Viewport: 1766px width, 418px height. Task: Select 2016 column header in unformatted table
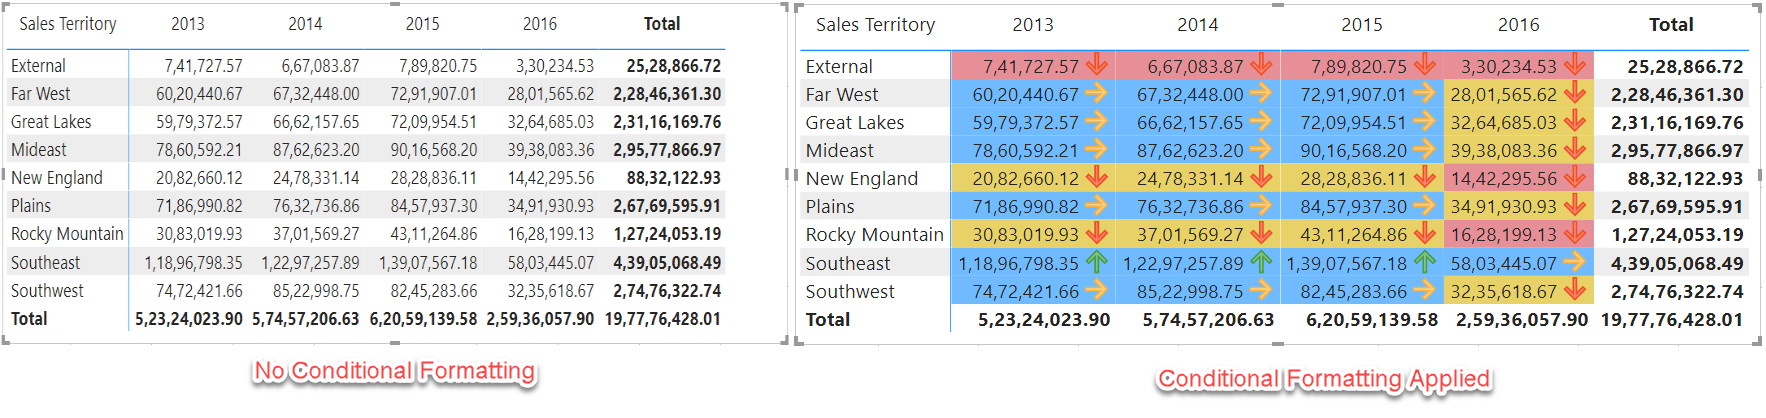(540, 24)
